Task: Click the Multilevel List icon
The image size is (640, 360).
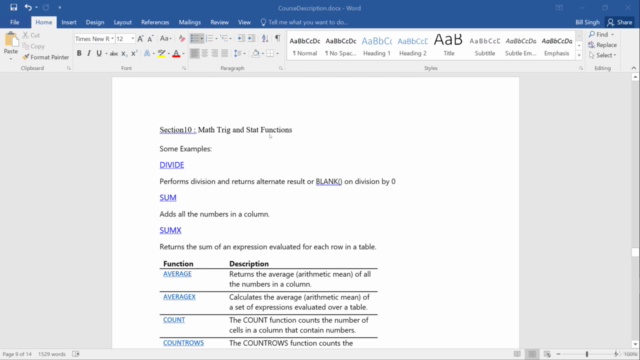Action: tap(224, 38)
